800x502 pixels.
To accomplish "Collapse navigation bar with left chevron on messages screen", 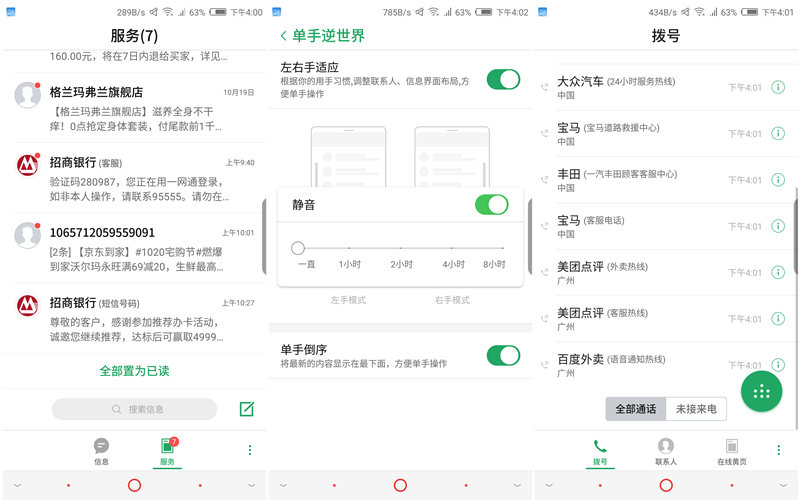I will (x=18, y=485).
